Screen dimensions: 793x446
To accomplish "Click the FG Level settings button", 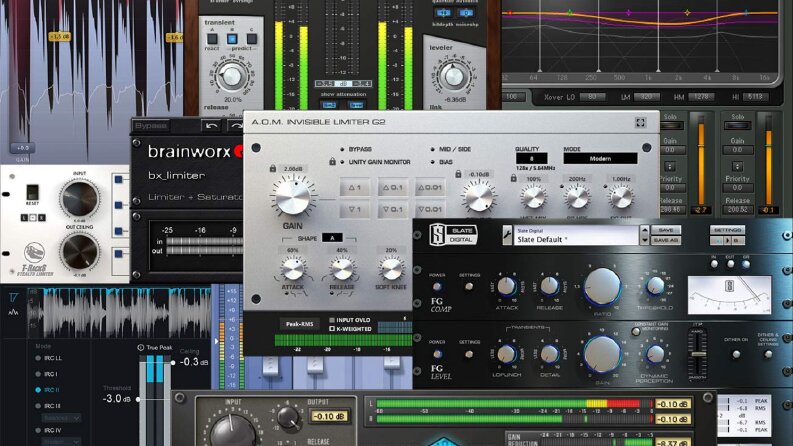I will pos(469,354).
